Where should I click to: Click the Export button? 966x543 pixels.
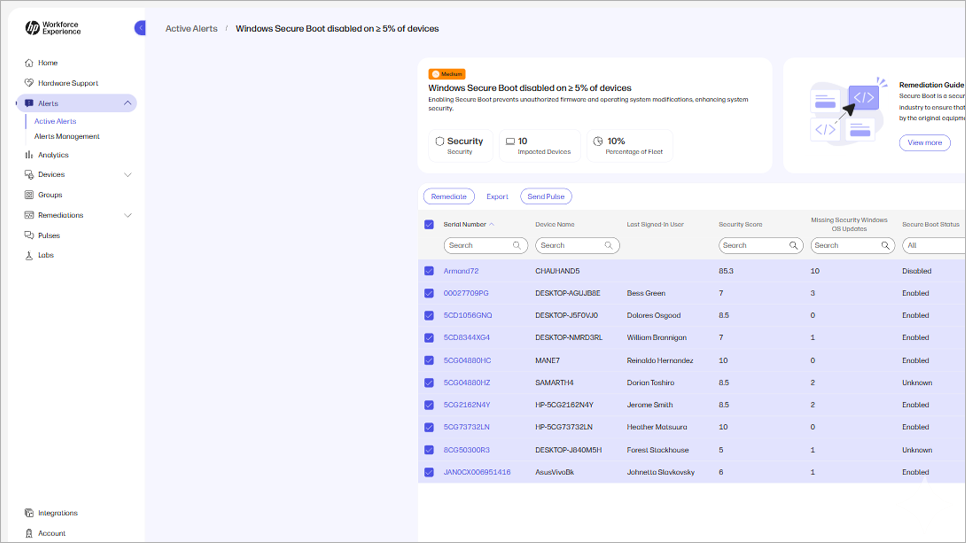(497, 197)
